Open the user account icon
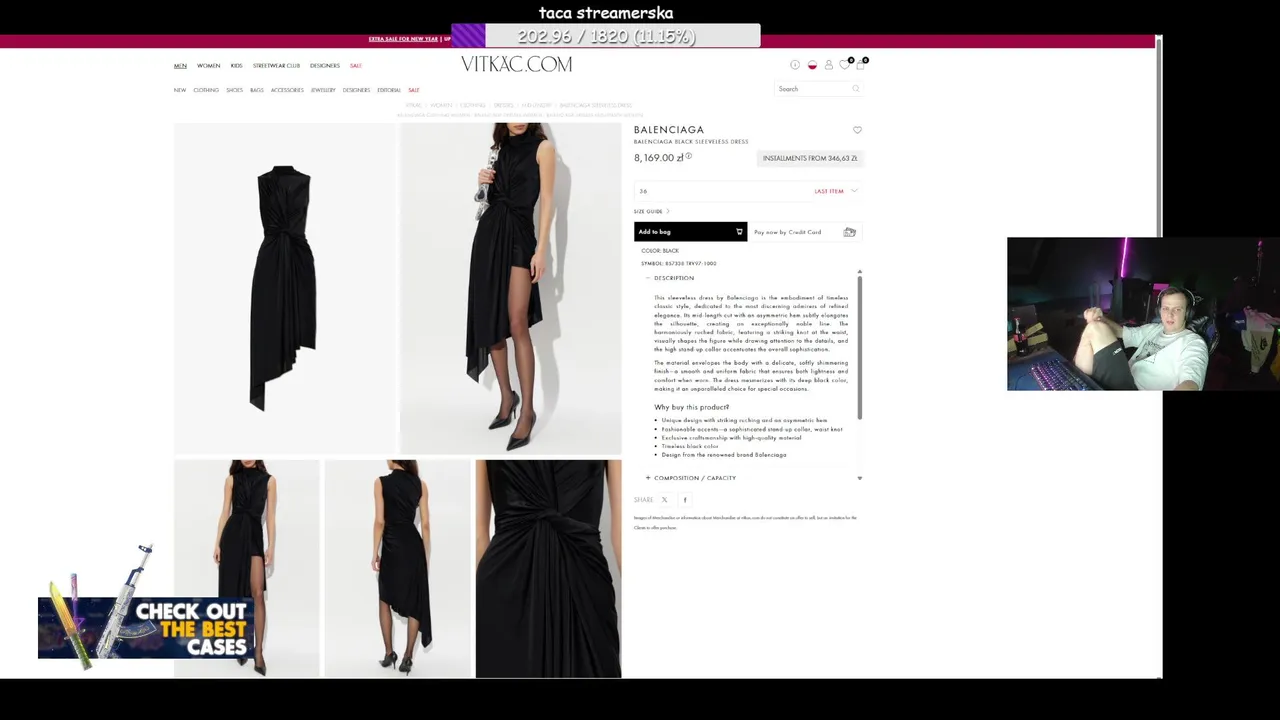 [x=828, y=65]
